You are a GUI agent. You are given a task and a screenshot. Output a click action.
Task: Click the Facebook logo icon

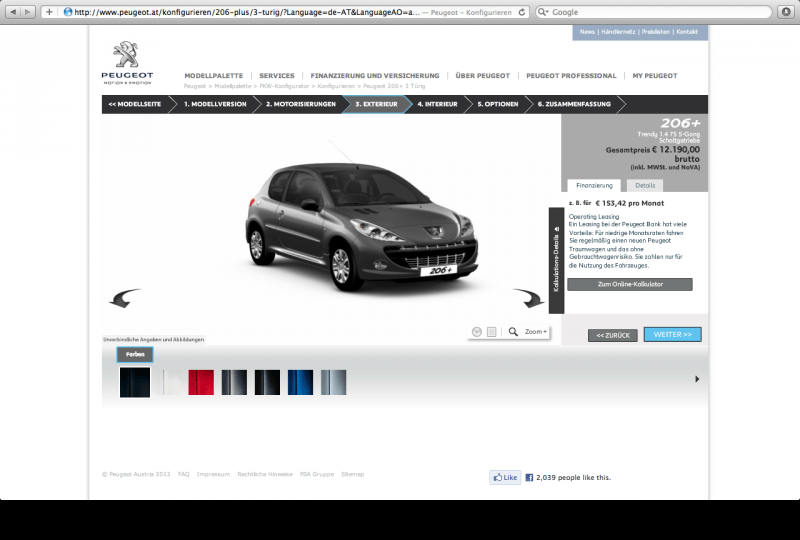coord(529,478)
